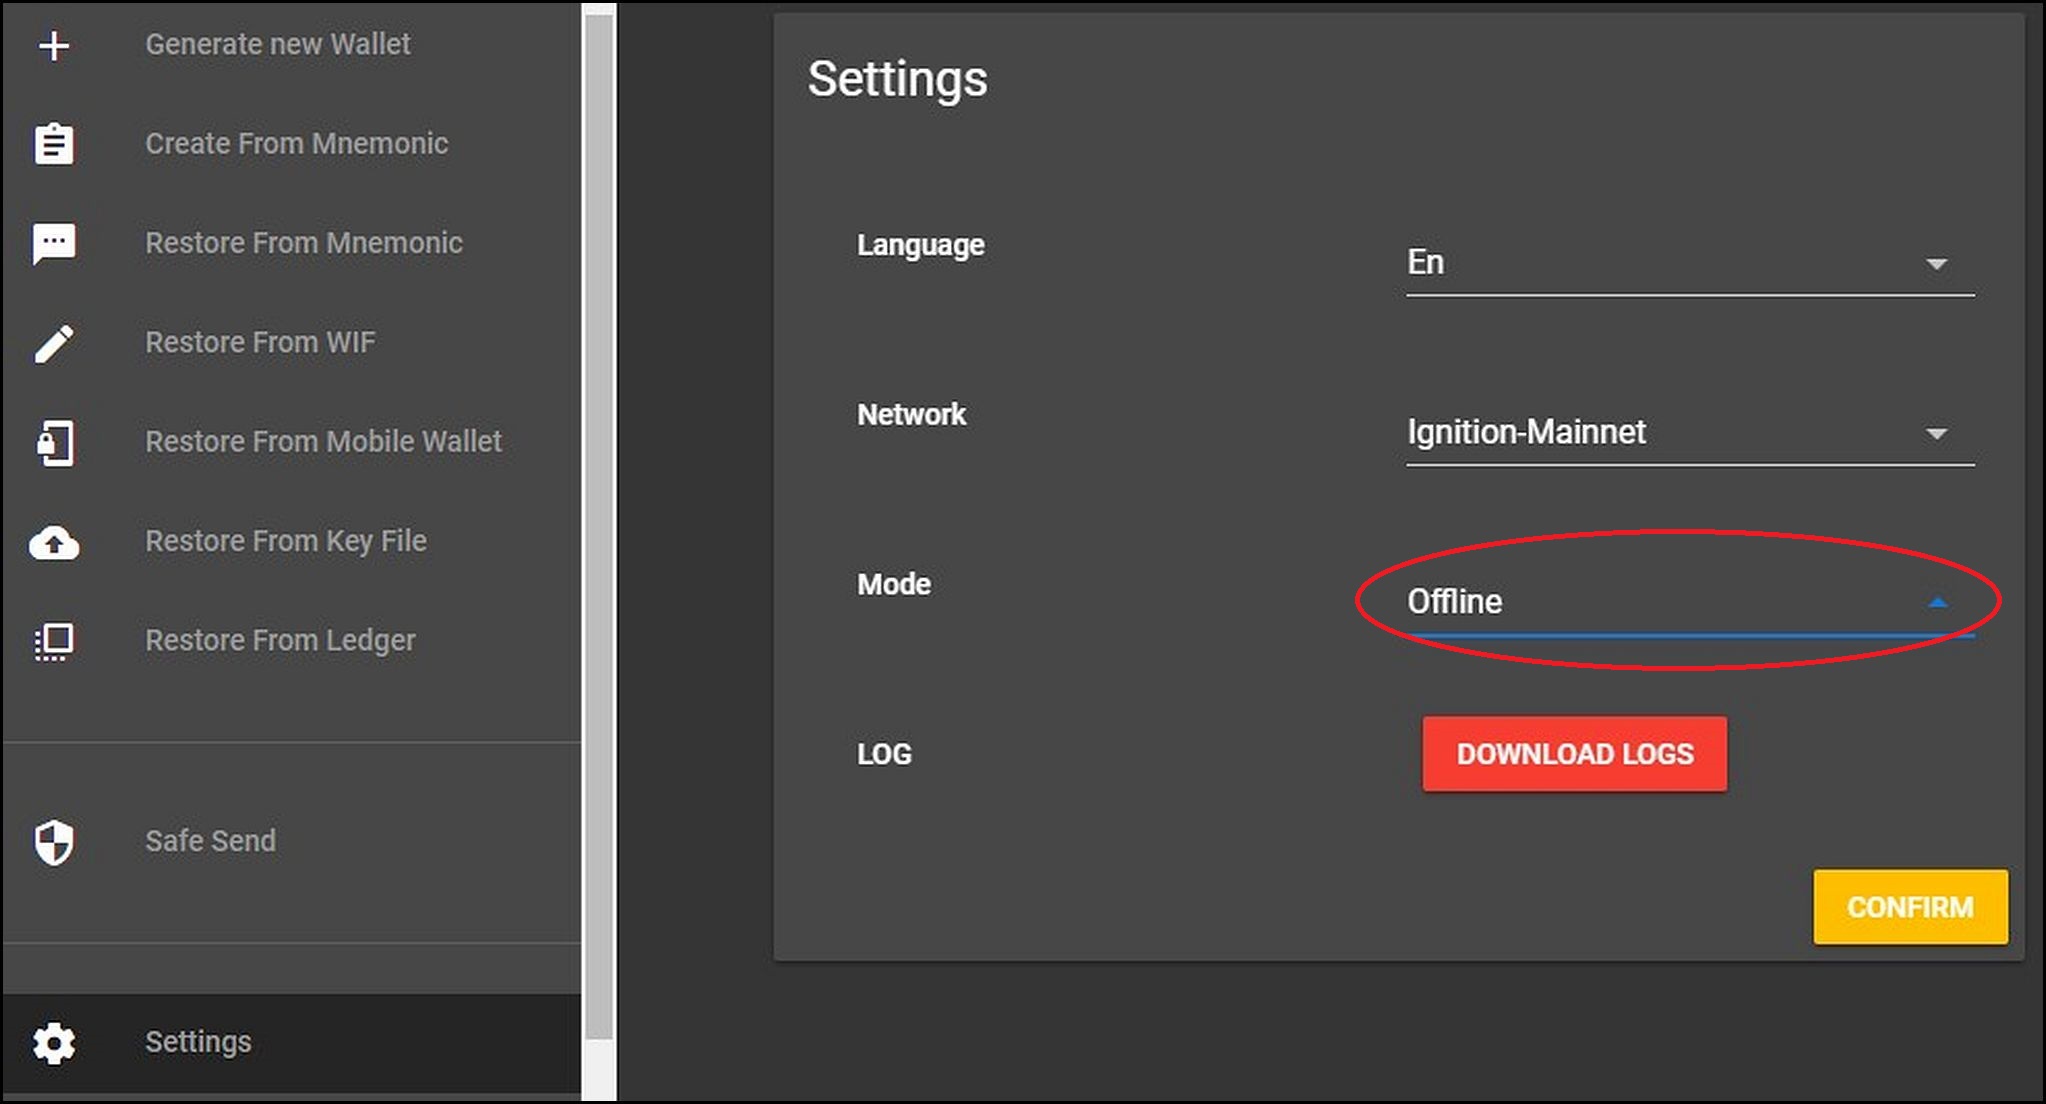Click the LOG label
The image size is (2046, 1104).
tap(884, 754)
